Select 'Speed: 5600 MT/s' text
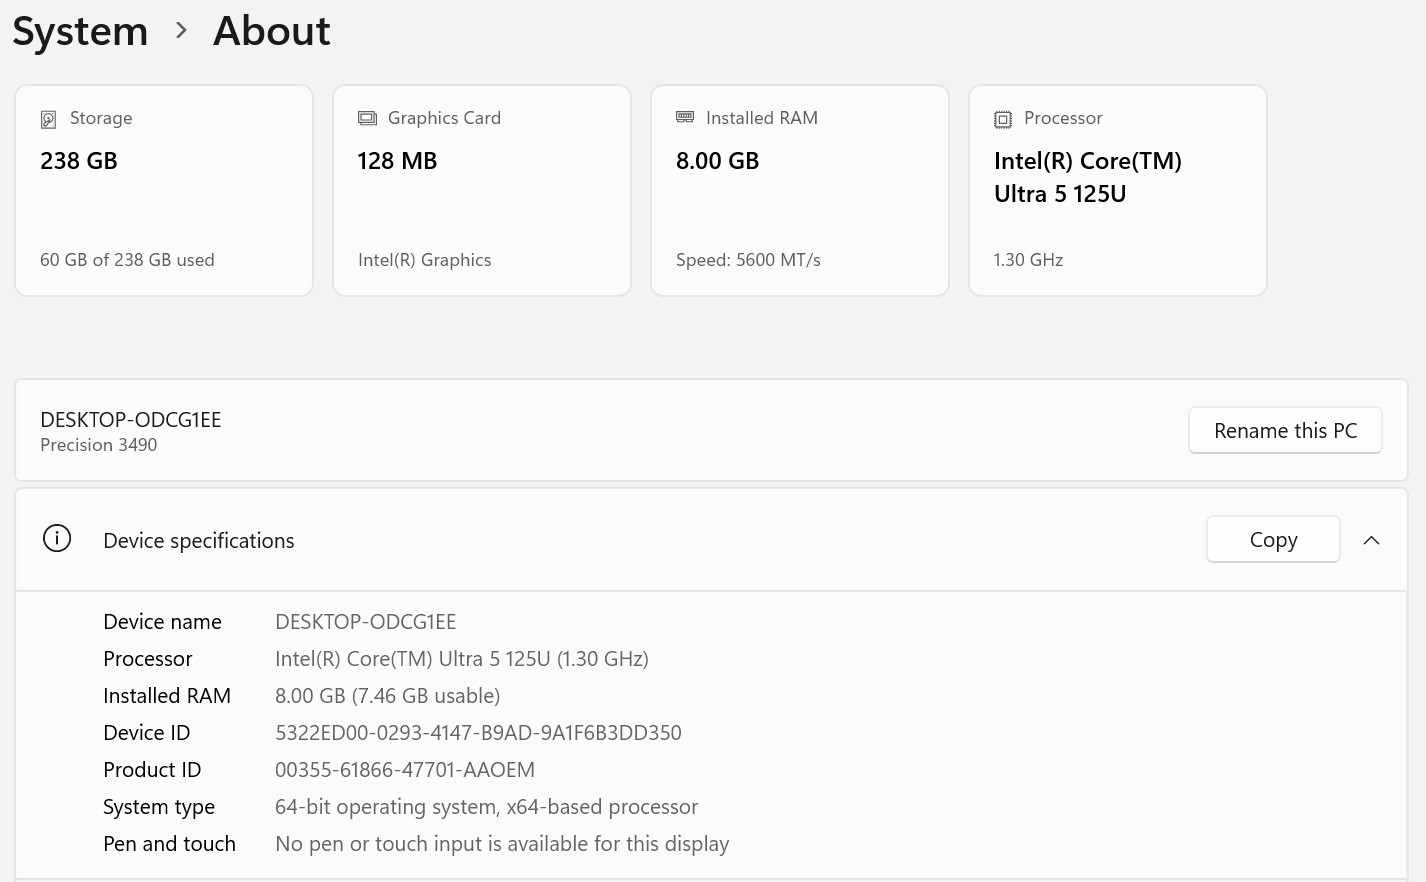 pyautogui.click(x=748, y=260)
